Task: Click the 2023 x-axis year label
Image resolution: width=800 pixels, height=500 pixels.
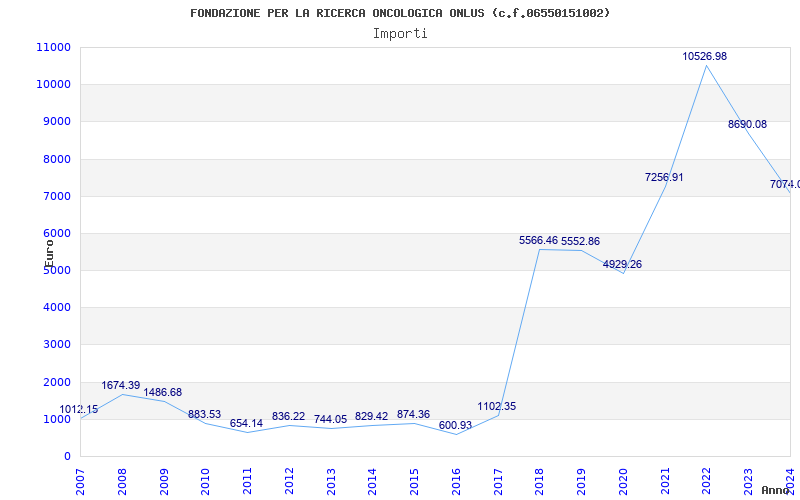Action: point(748,482)
